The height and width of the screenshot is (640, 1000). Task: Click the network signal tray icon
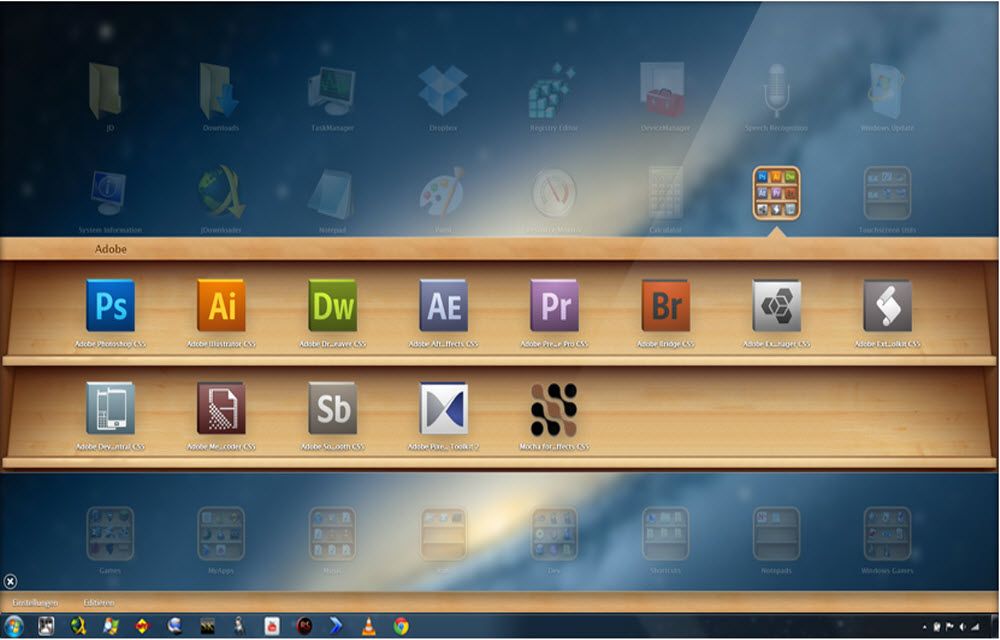(x=975, y=627)
